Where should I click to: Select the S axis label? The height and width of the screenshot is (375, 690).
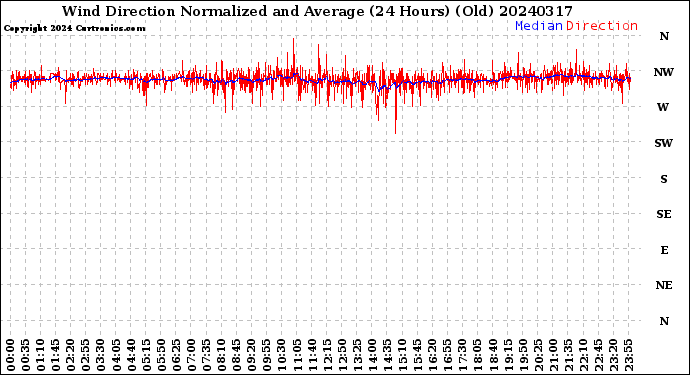664,179
